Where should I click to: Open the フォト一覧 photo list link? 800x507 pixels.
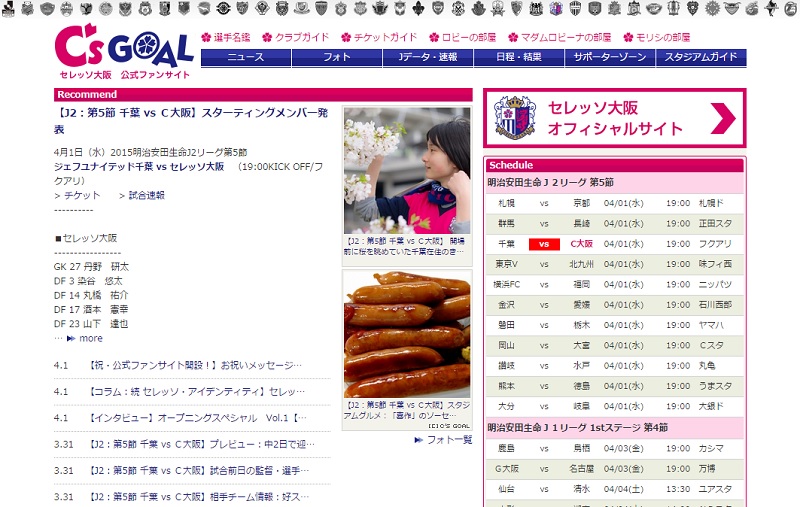pos(449,440)
